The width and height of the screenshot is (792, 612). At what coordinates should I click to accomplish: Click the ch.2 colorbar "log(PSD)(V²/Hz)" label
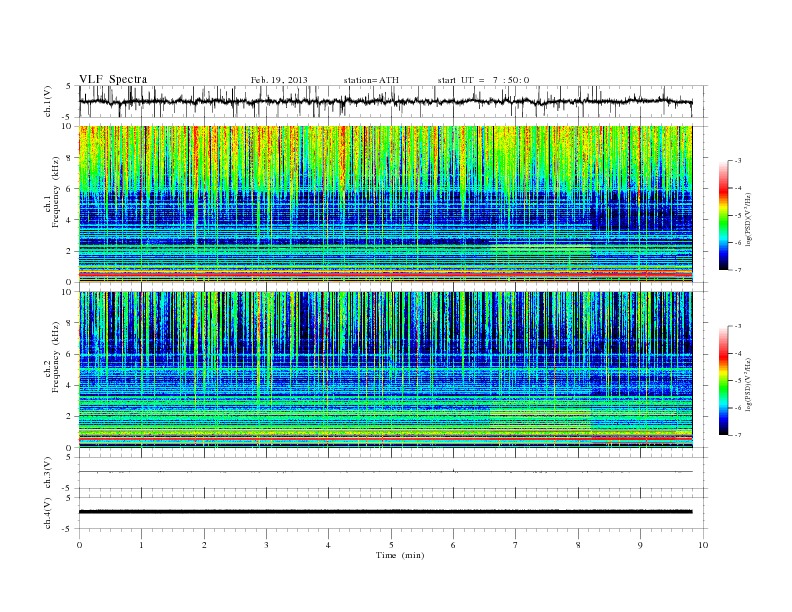[x=749, y=385]
